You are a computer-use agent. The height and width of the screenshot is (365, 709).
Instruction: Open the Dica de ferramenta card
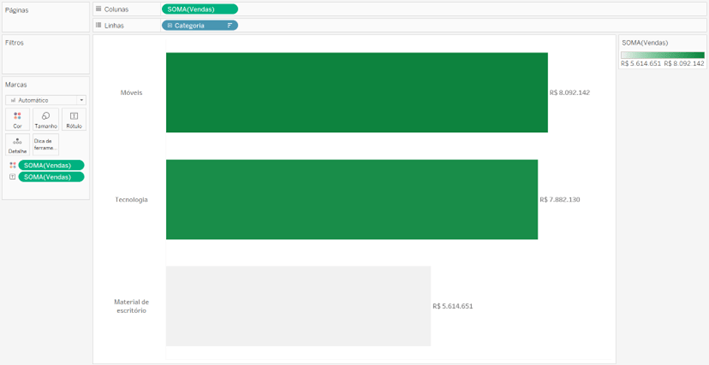[46, 145]
